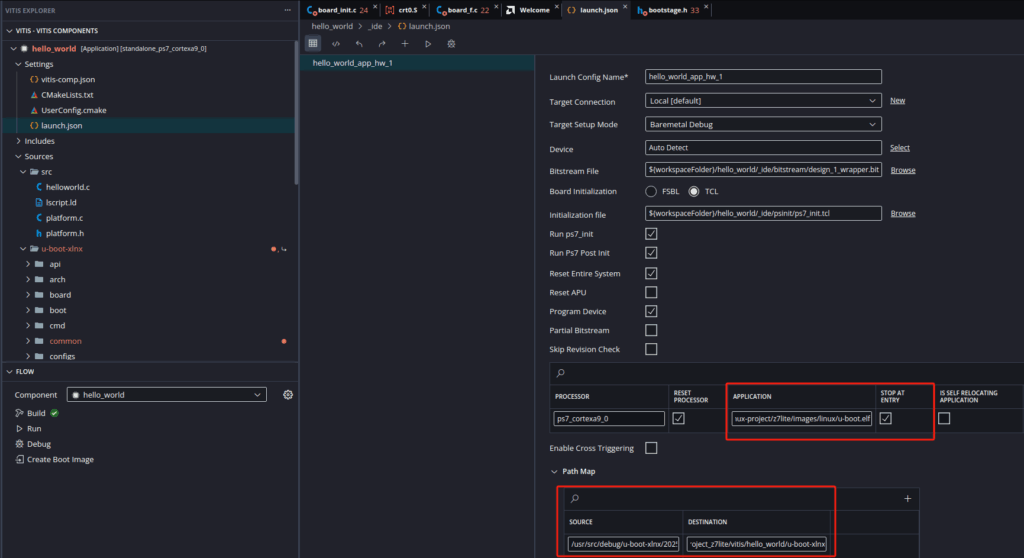The width and height of the screenshot is (1024, 558).
Task: Enable Skip Revision Check checkbox
Action: [651, 349]
